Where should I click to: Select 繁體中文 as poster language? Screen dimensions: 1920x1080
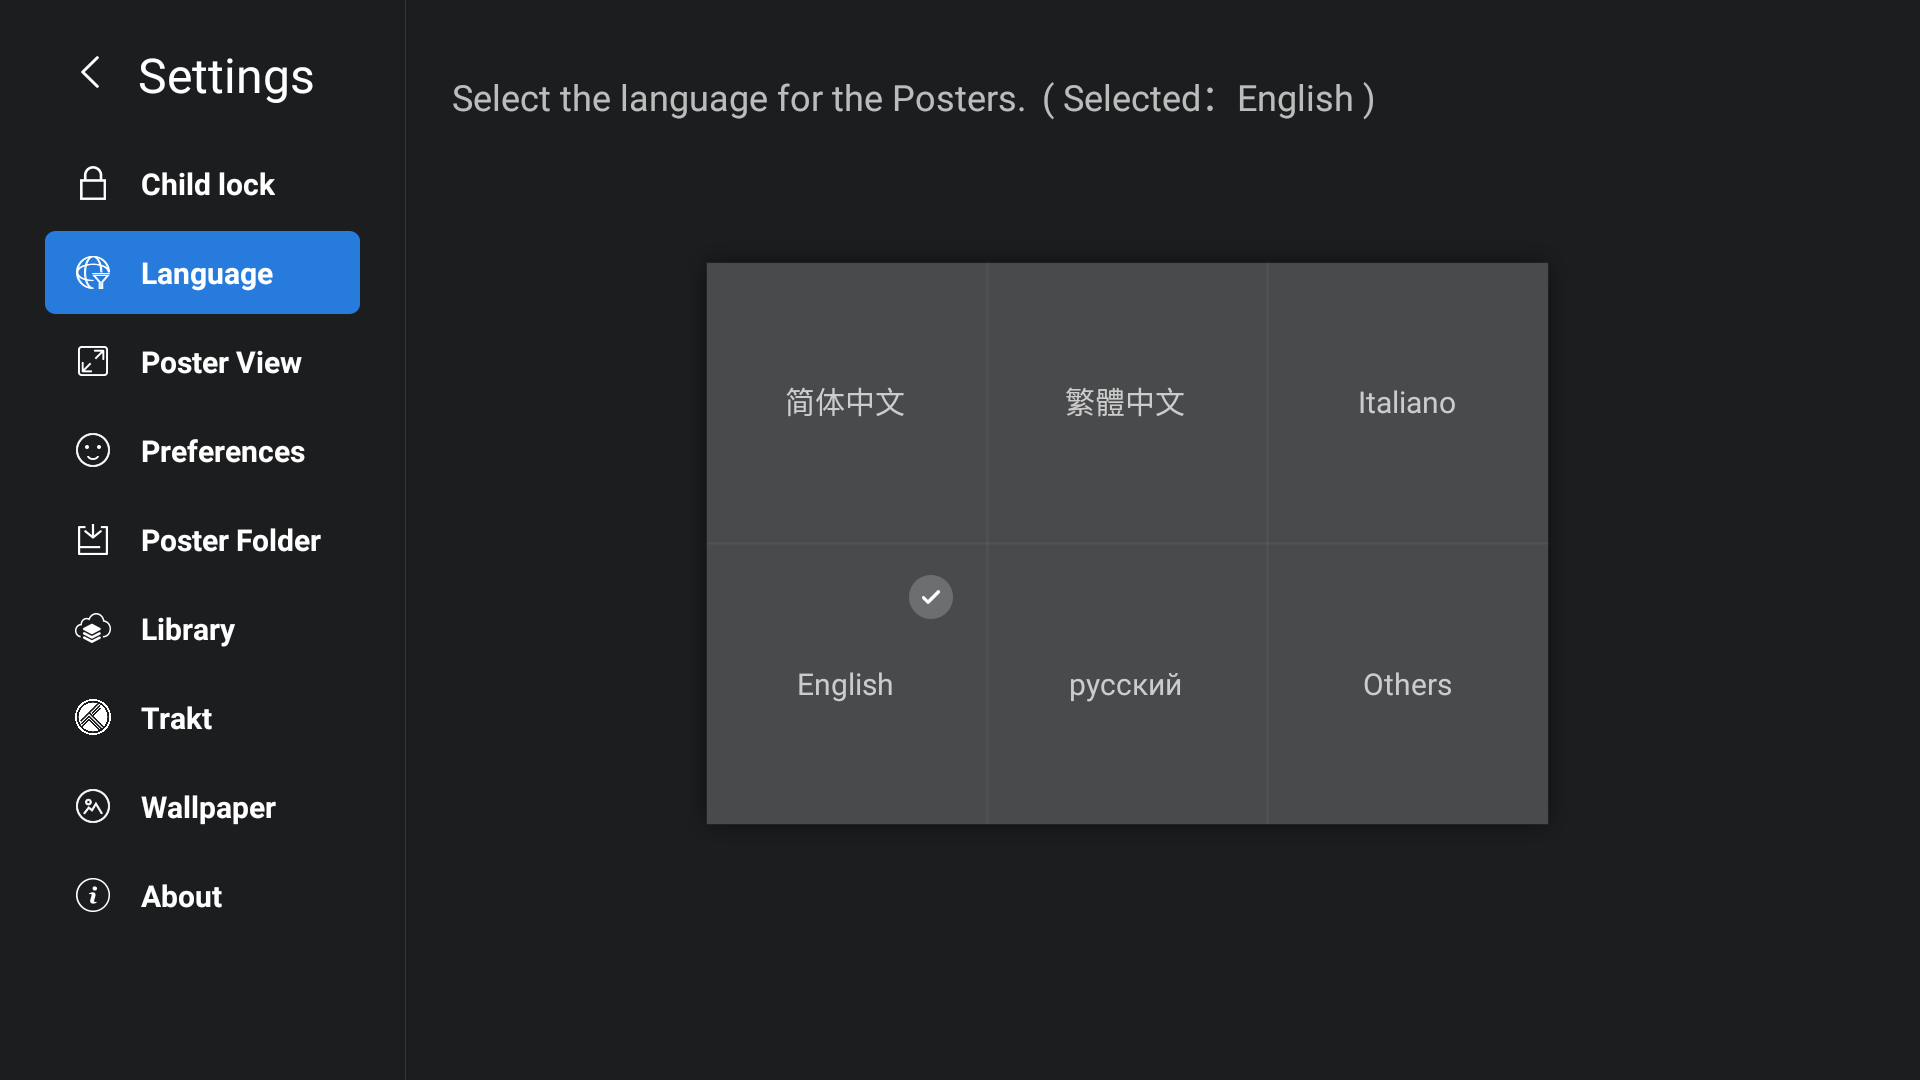pyautogui.click(x=1126, y=403)
